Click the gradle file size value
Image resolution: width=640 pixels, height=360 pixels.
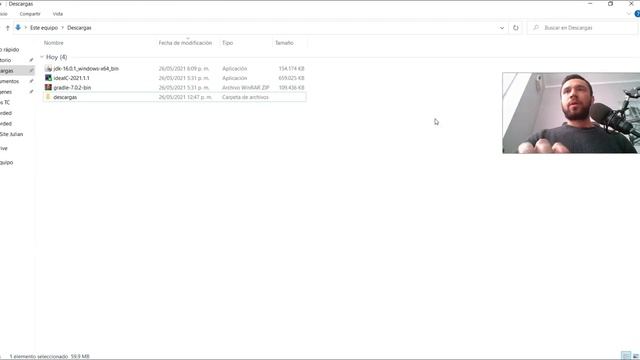(x=291, y=88)
